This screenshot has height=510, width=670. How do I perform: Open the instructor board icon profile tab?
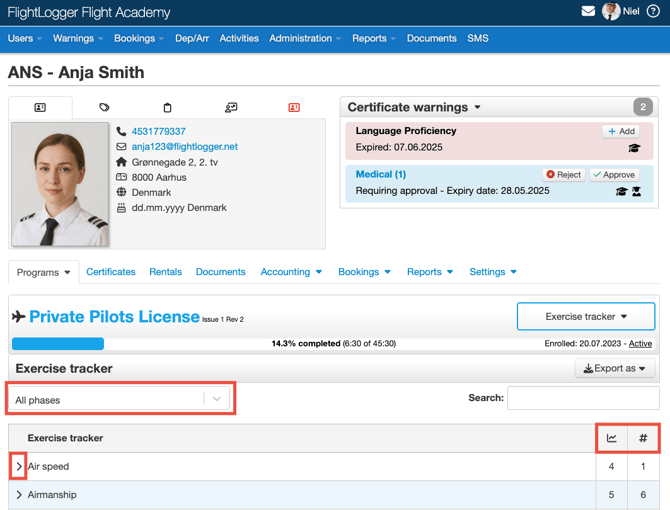231,107
